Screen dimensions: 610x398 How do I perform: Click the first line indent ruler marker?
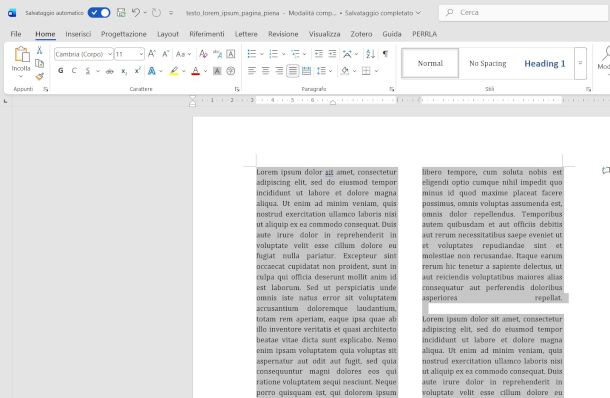click(192, 98)
